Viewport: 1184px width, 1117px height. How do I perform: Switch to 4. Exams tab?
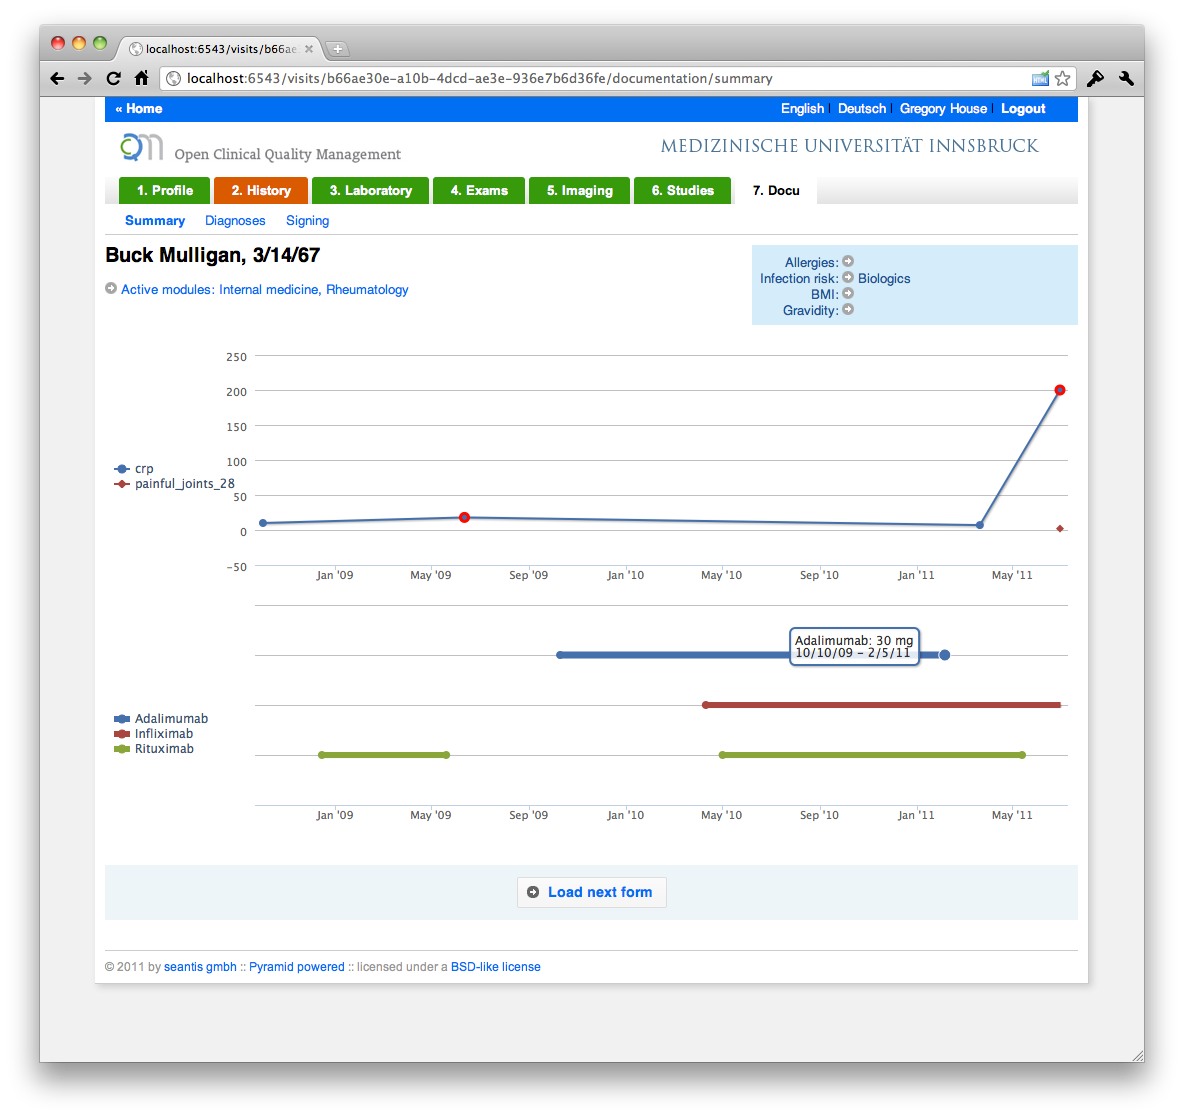click(x=479, y=190)
